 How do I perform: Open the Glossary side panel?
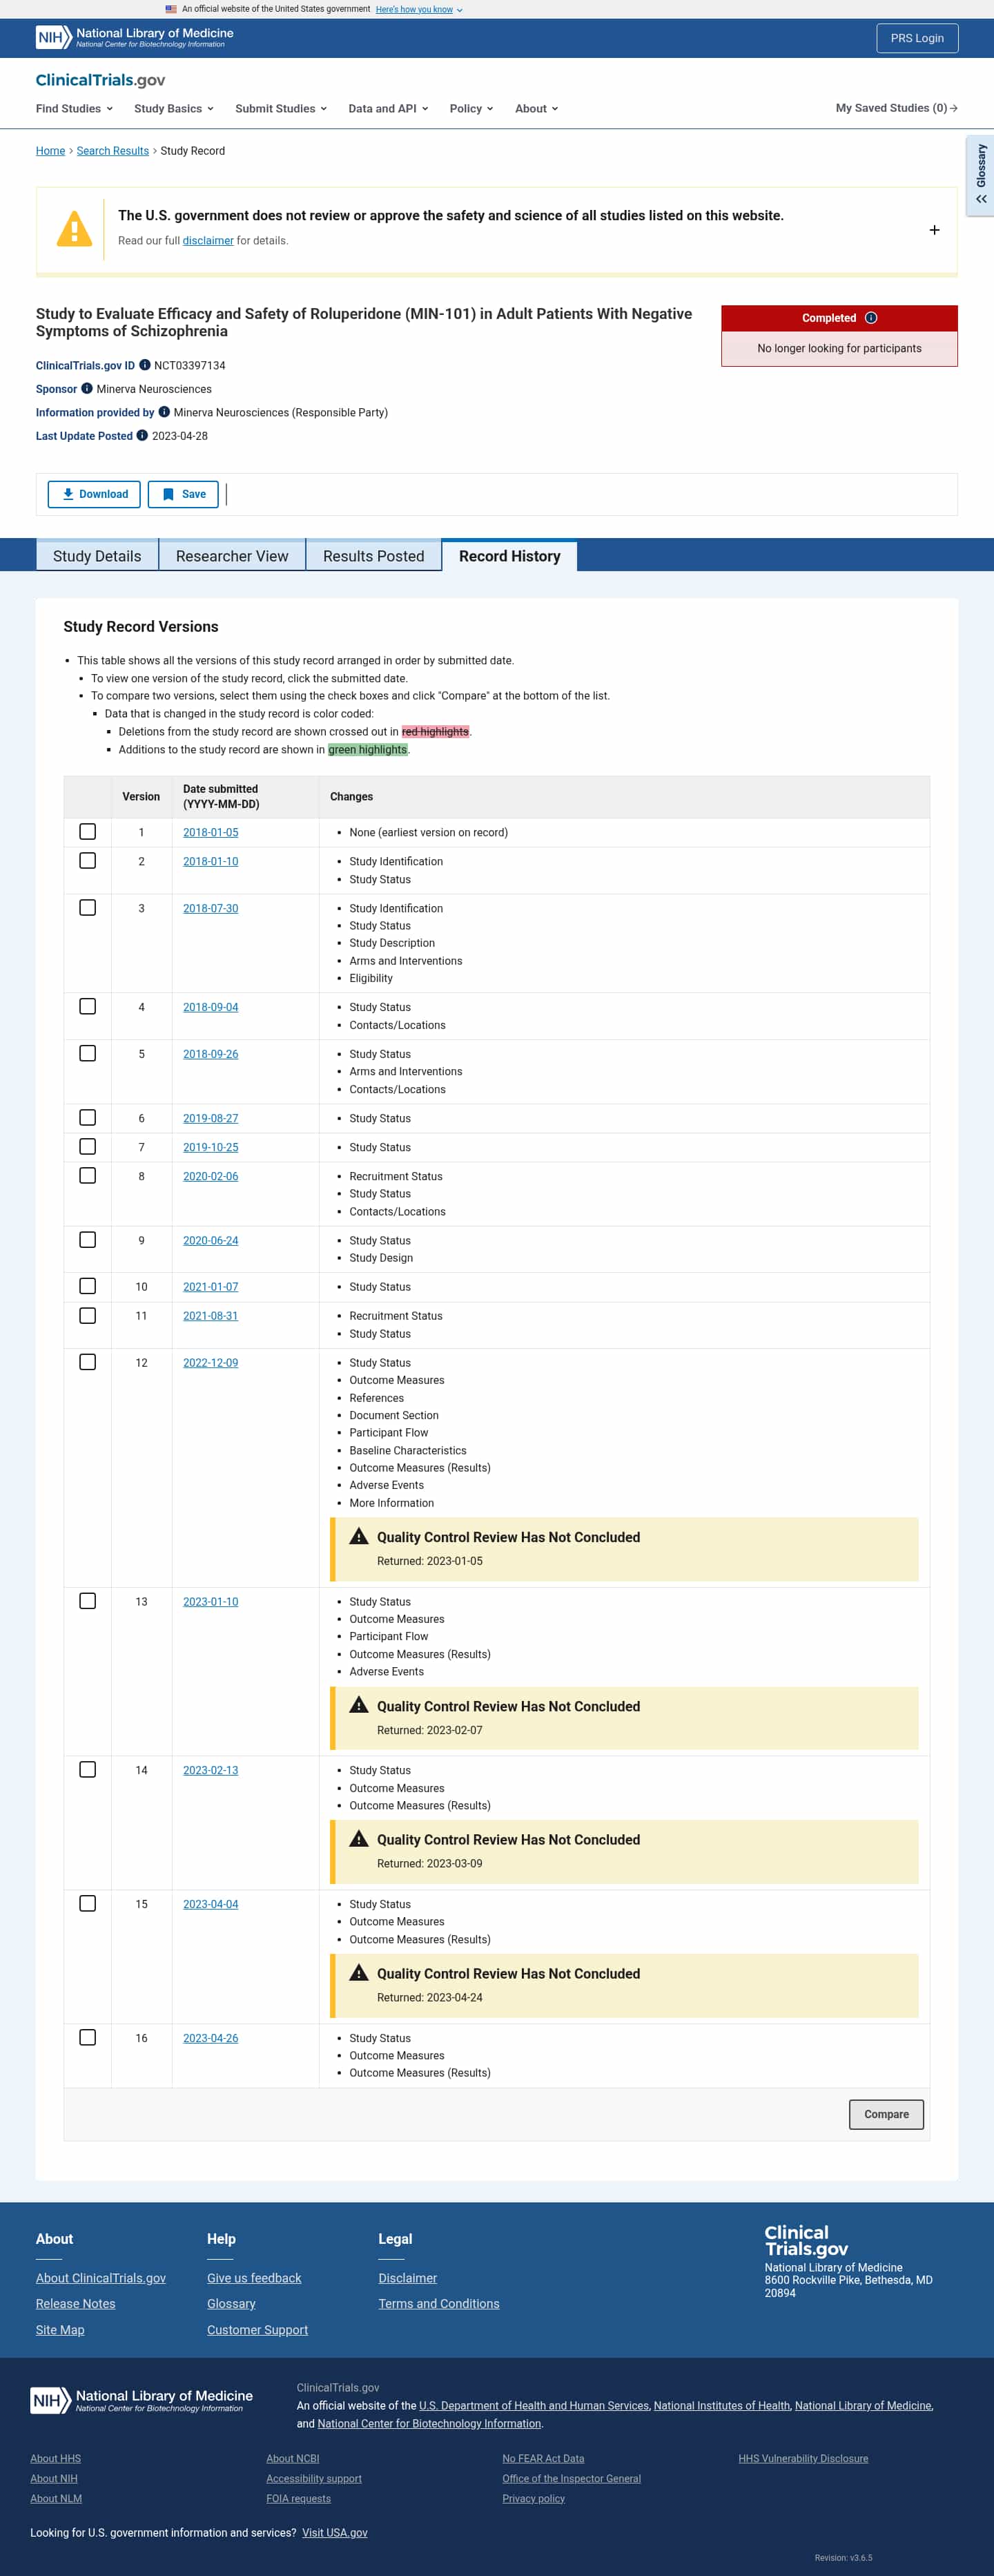(981, 175)
